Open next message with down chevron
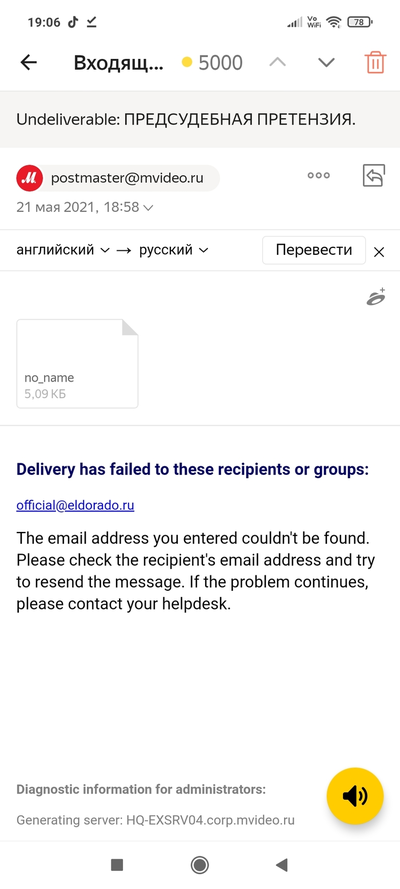The width and height of the screenshot is (400, 889). (x=326, y=62)
